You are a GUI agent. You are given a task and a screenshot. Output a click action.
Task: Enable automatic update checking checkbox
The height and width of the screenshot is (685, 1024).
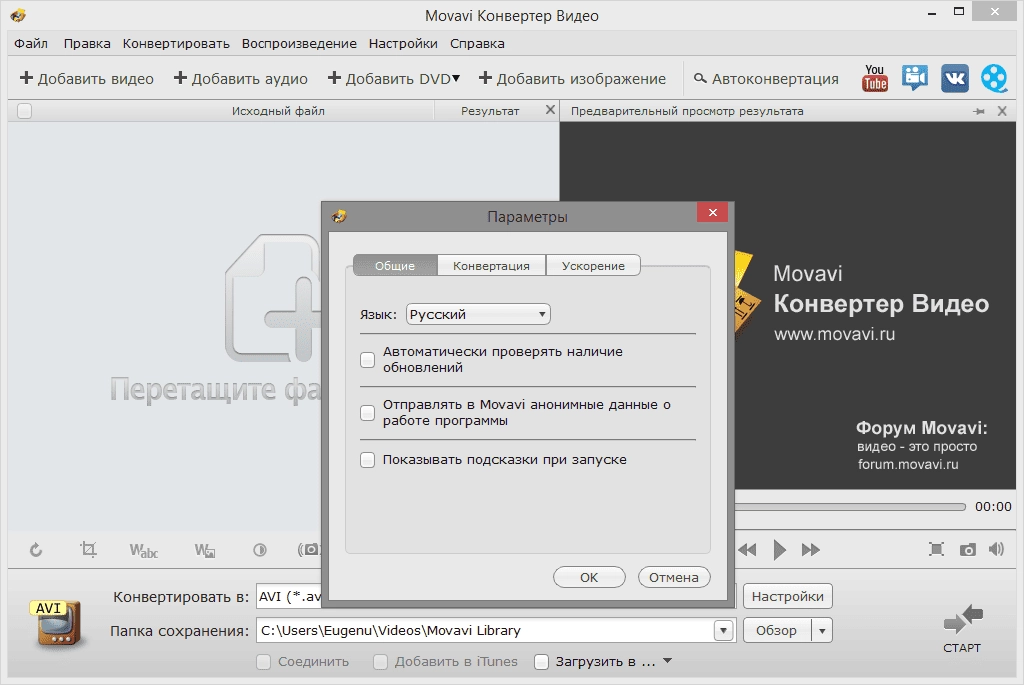click(368, 360)
